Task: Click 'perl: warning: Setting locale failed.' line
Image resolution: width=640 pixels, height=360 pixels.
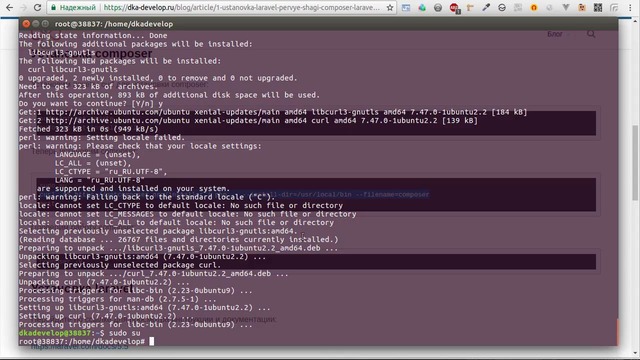Action: [102, 138]
